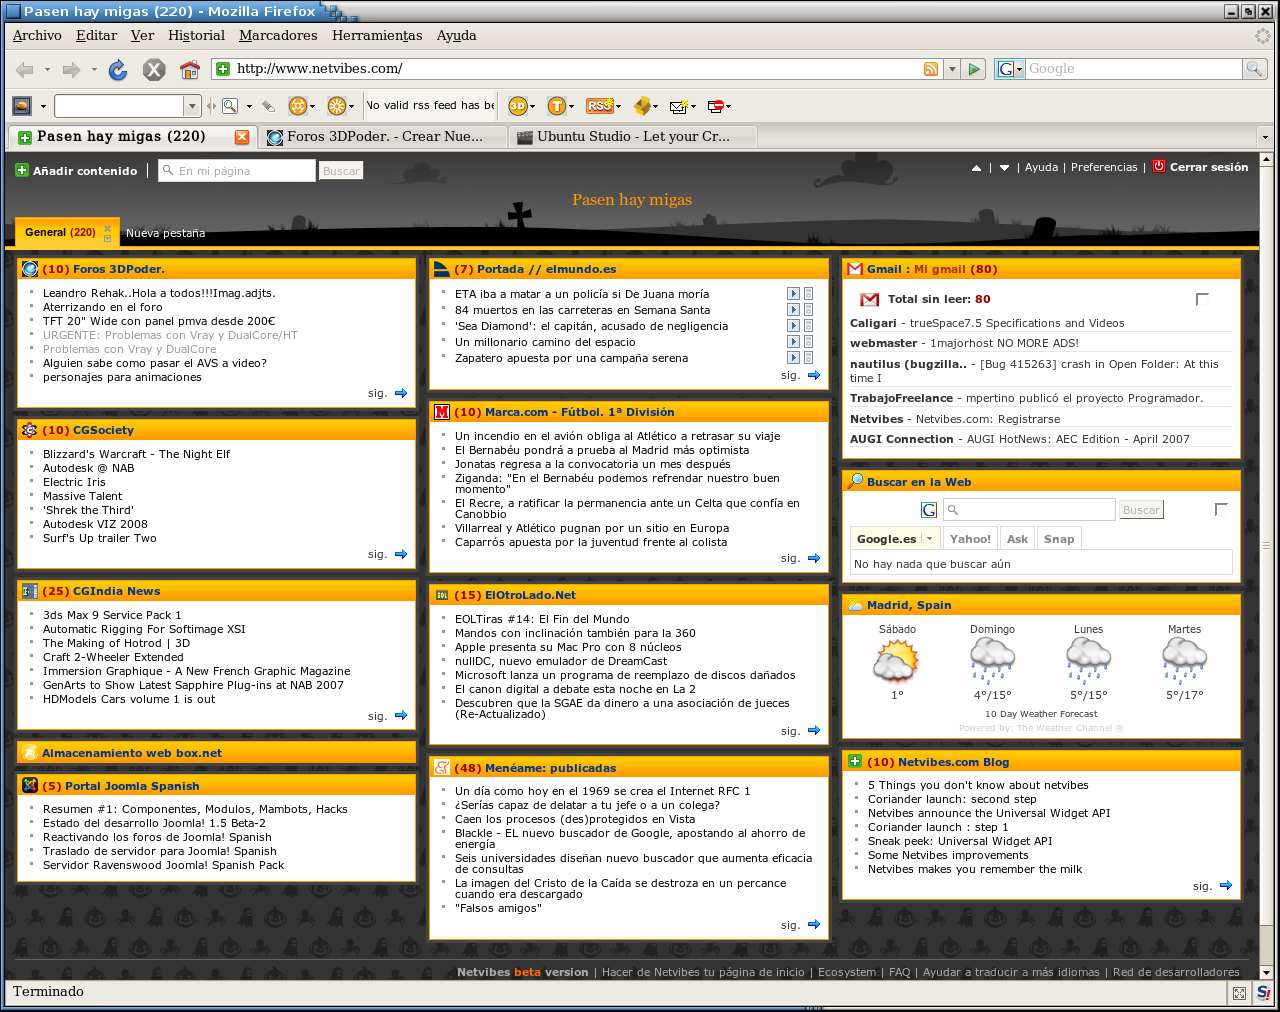Open the Marcadores menu
The height and width of the screenshot is (1012, 1280).
(278, 35)
